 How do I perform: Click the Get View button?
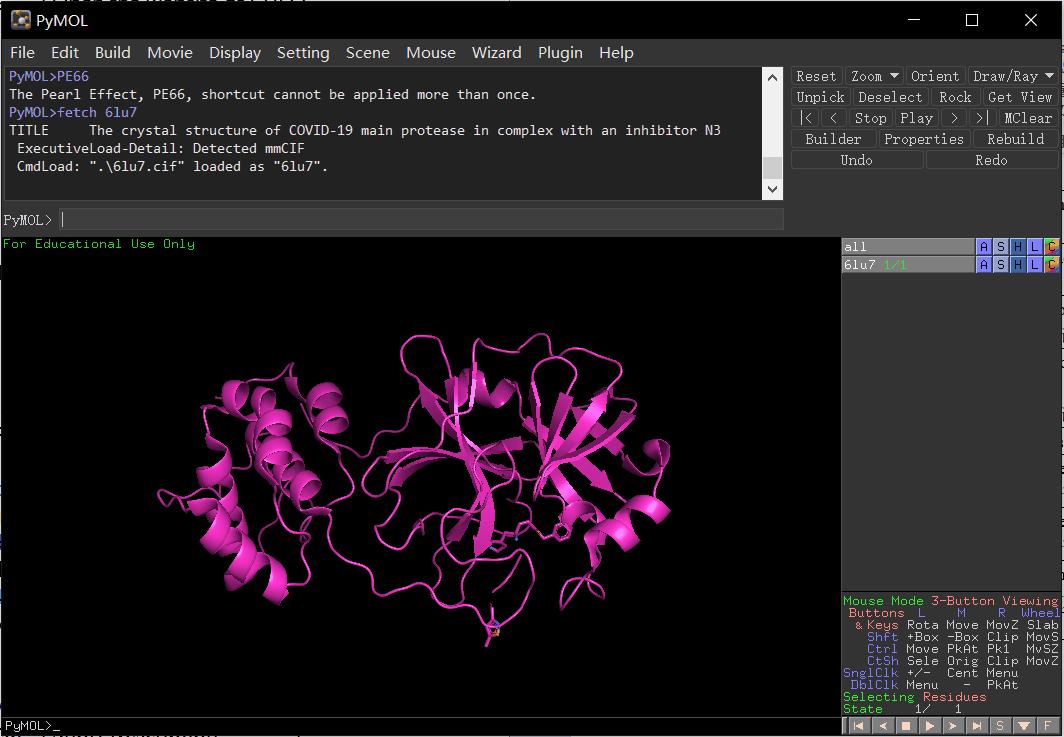click(x=1019, y=96)
